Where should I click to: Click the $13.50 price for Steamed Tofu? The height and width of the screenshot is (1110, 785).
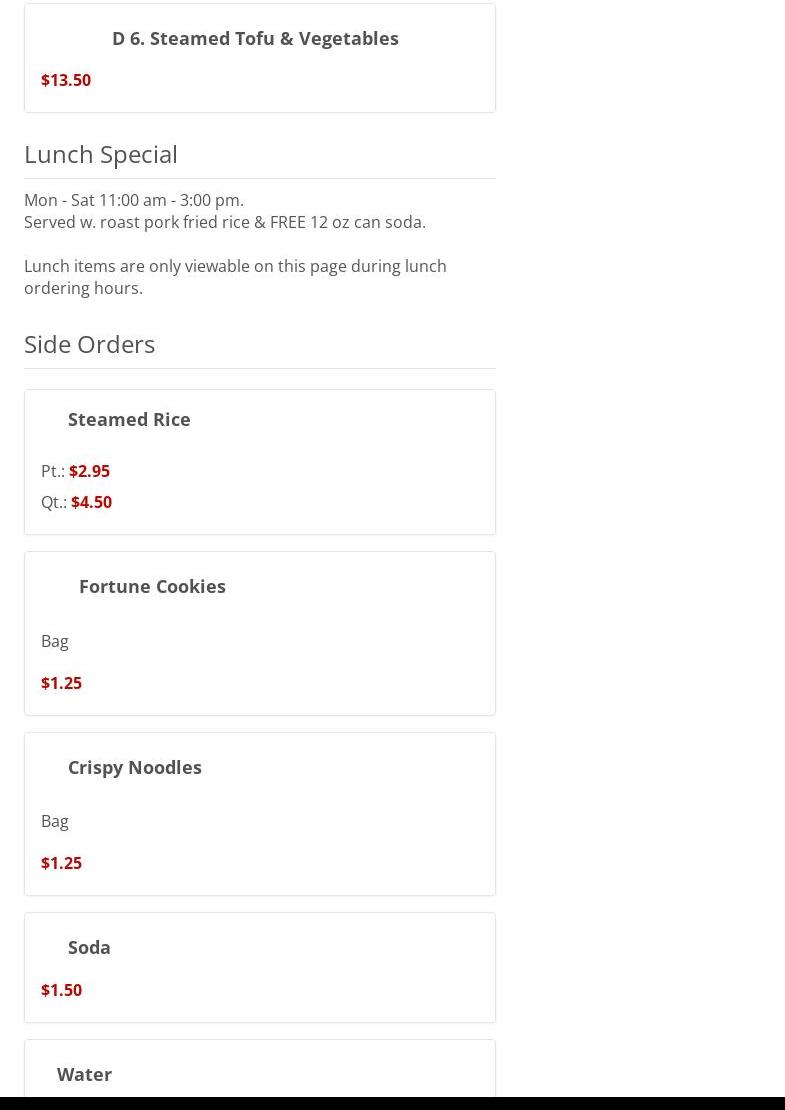click(66, 80)
